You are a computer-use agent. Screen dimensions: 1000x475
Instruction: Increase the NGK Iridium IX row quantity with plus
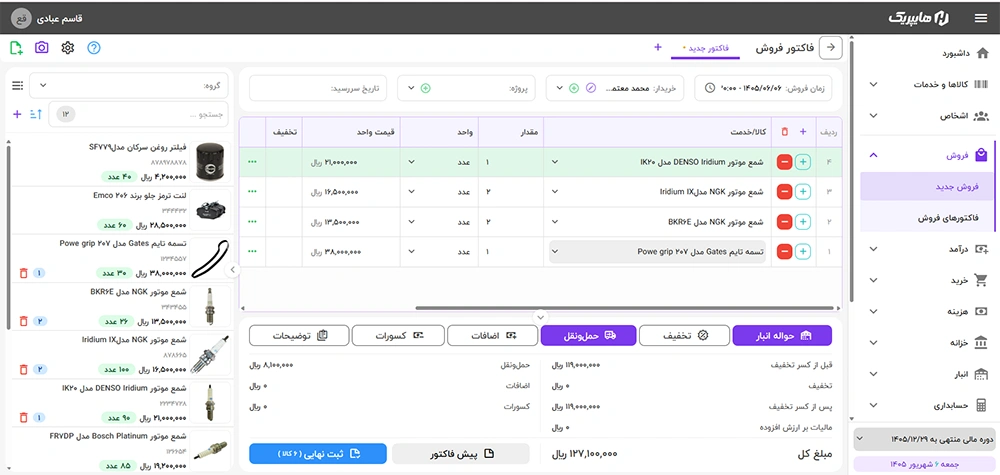803,191
